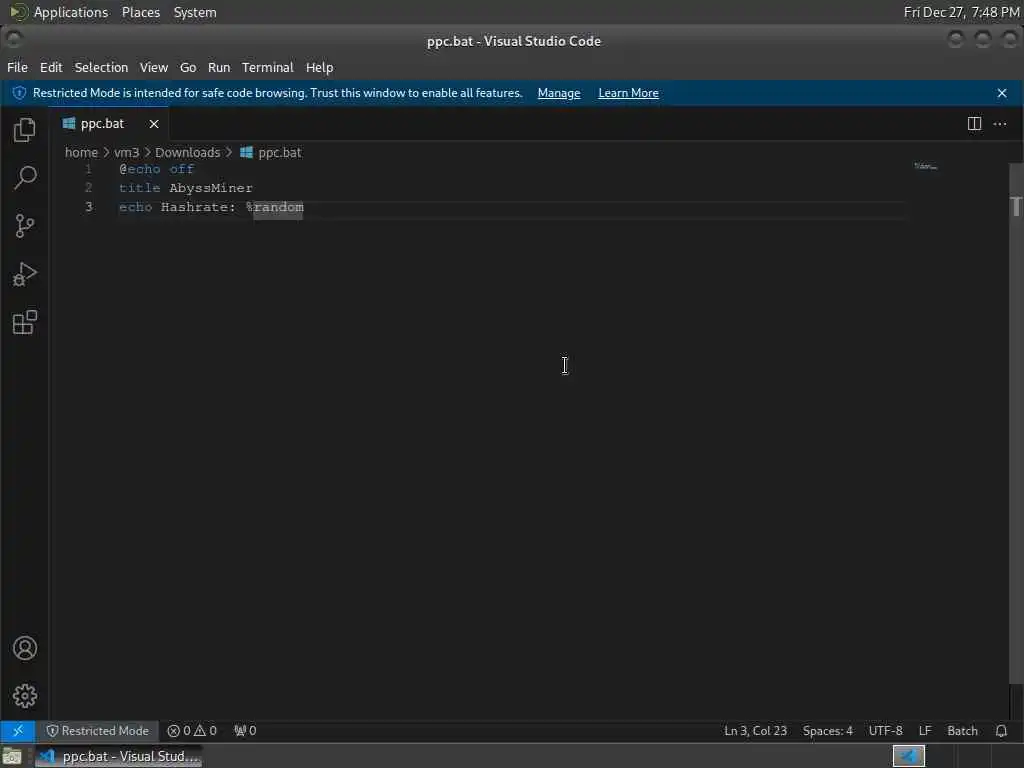The height and width of the screenshot is (768, 1024).
Task: Open the Help menu
Action: [x=319, y=67]
